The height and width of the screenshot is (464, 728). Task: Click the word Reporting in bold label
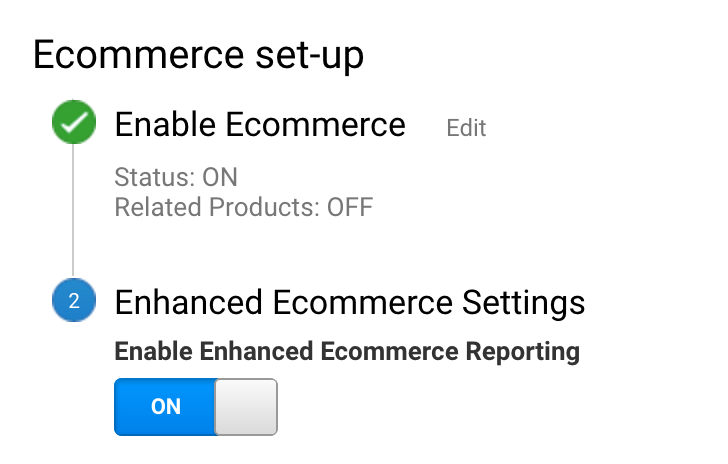(x=522, y=351)
